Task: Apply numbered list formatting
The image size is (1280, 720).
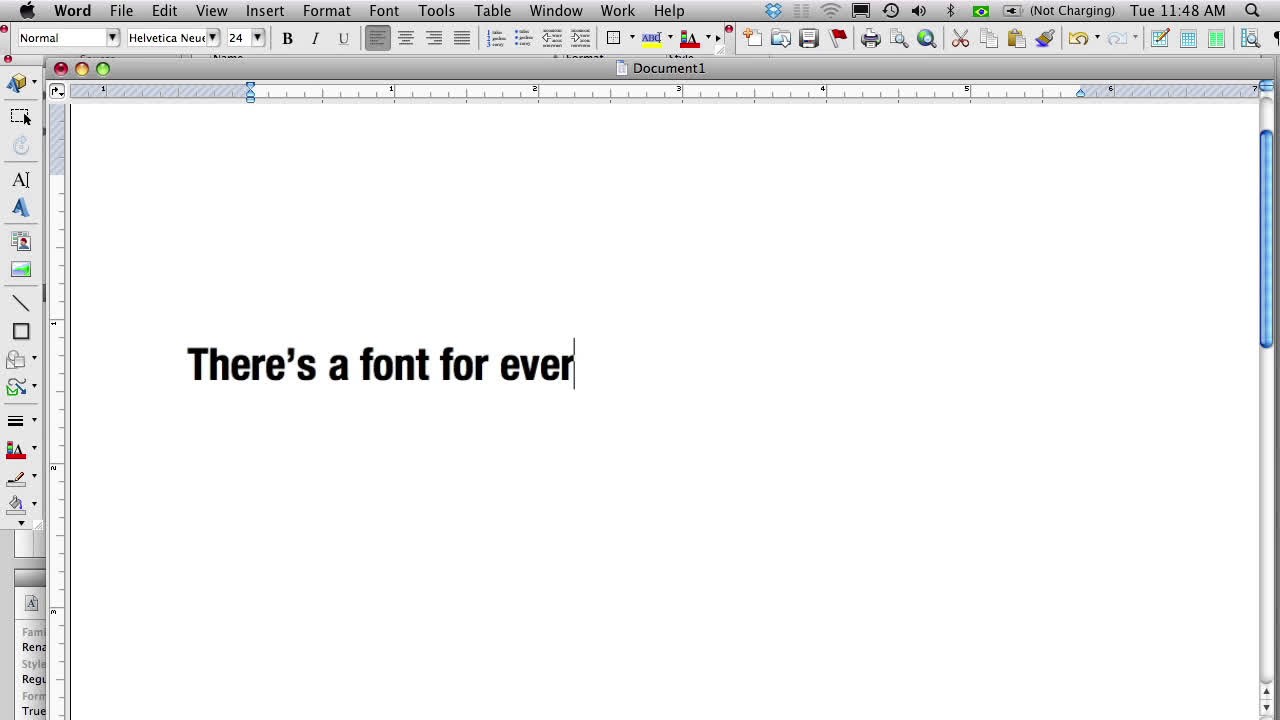Action: click(x=496, y=38)
